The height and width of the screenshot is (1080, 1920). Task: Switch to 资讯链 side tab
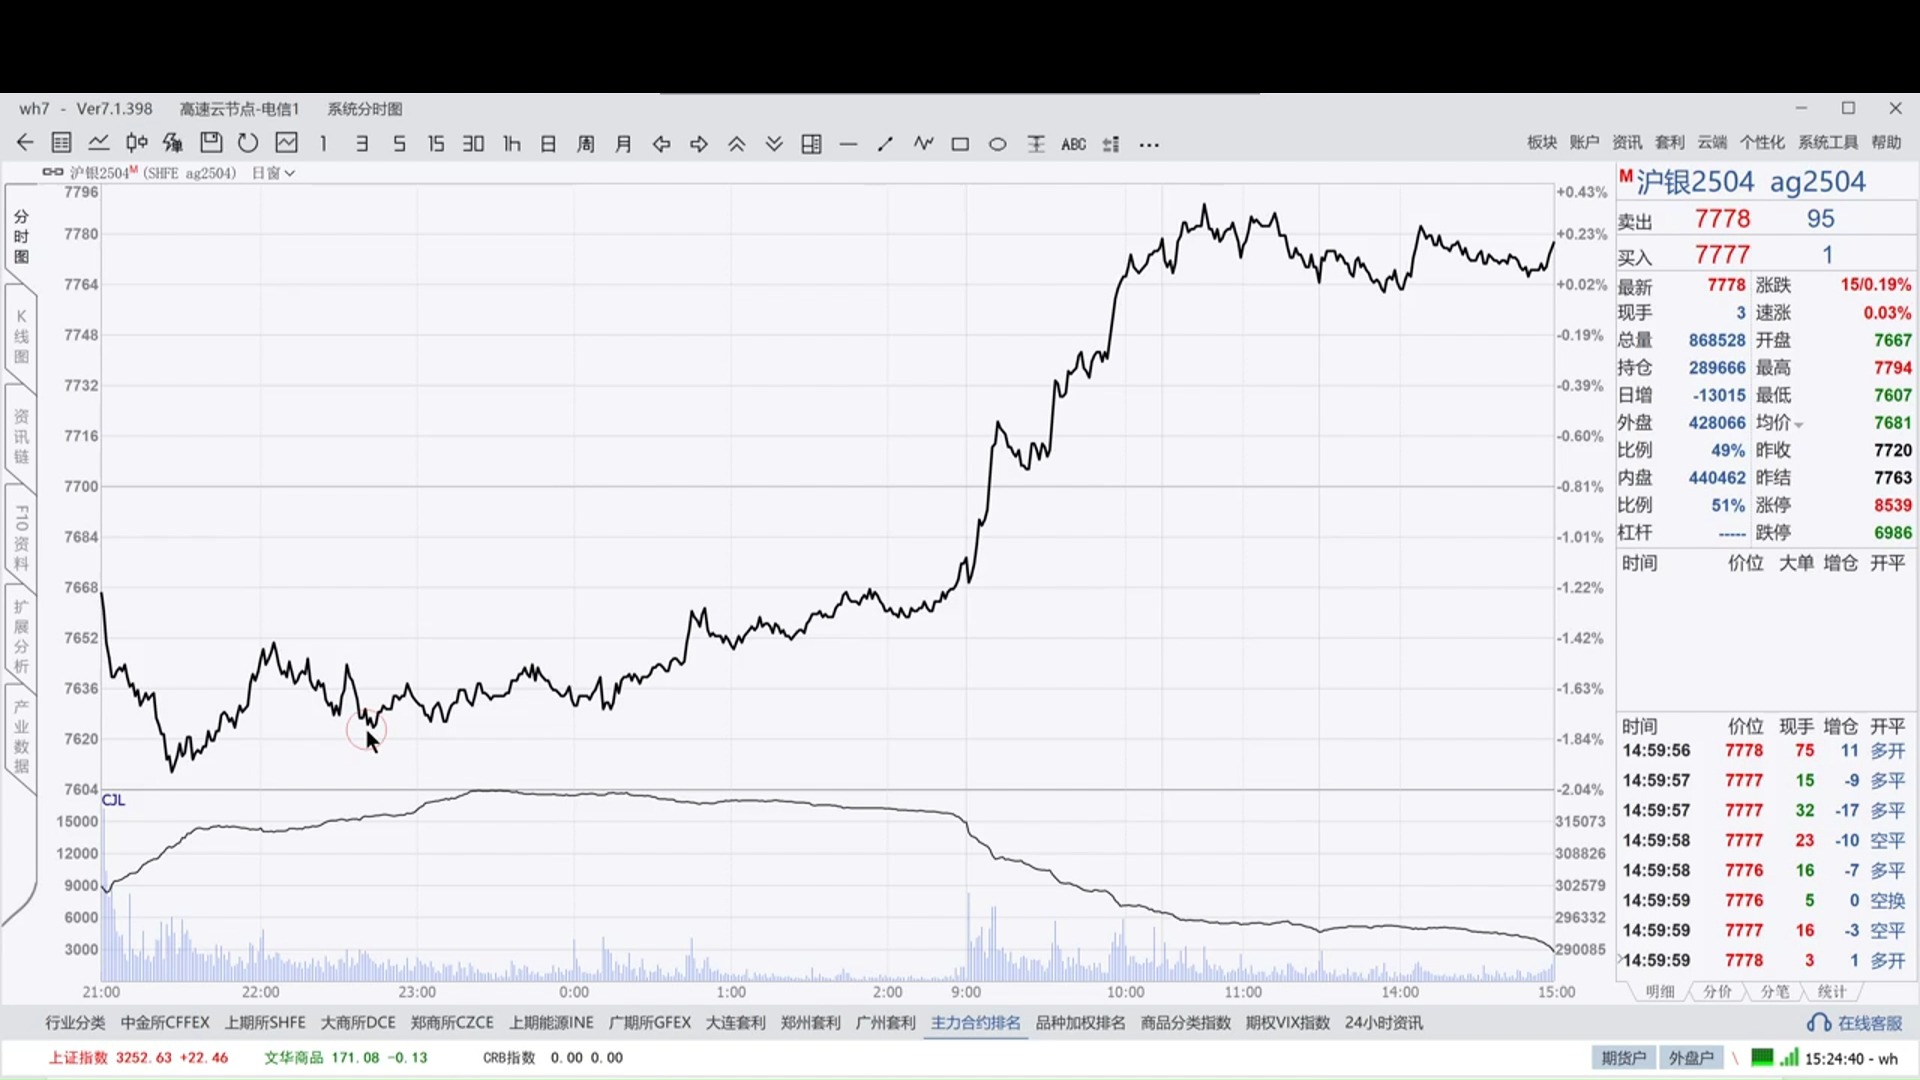coord(21,437)
